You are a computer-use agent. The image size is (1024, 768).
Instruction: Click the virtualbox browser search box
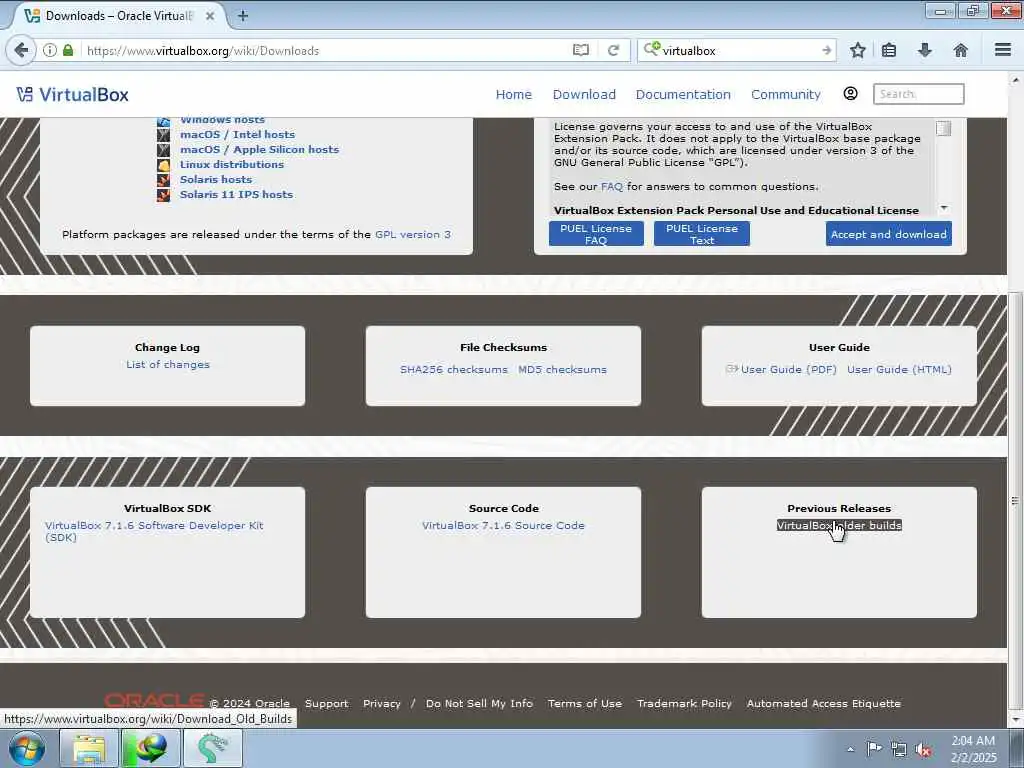pos(738,50)
